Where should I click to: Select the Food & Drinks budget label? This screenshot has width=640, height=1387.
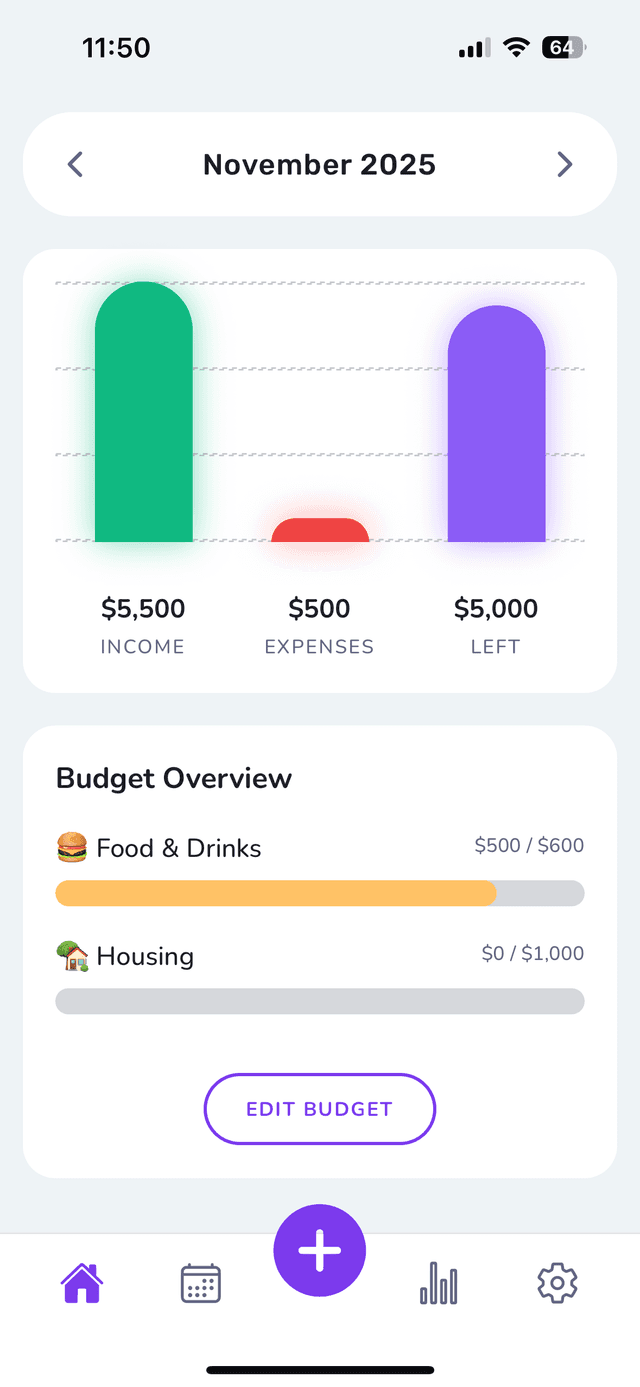(x=179, y=849)
